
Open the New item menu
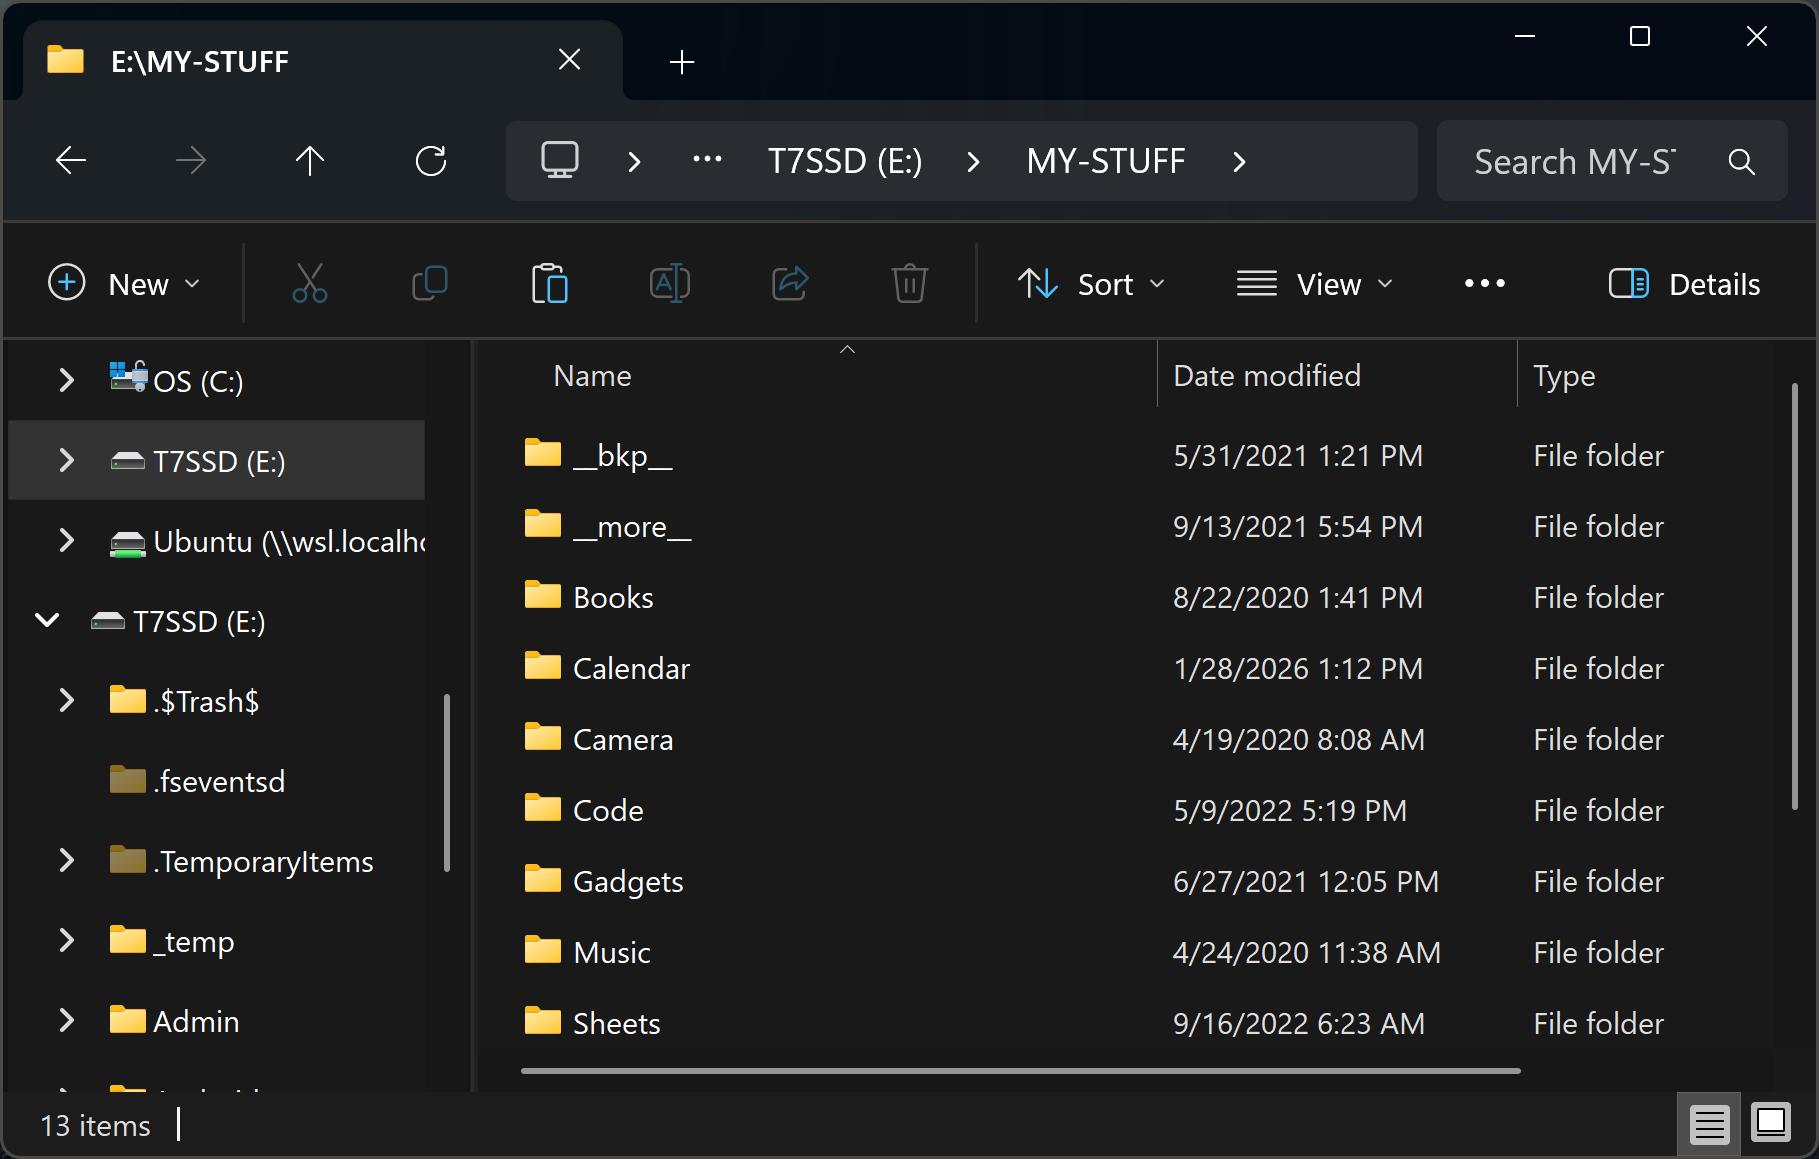(x=124, y=284)
